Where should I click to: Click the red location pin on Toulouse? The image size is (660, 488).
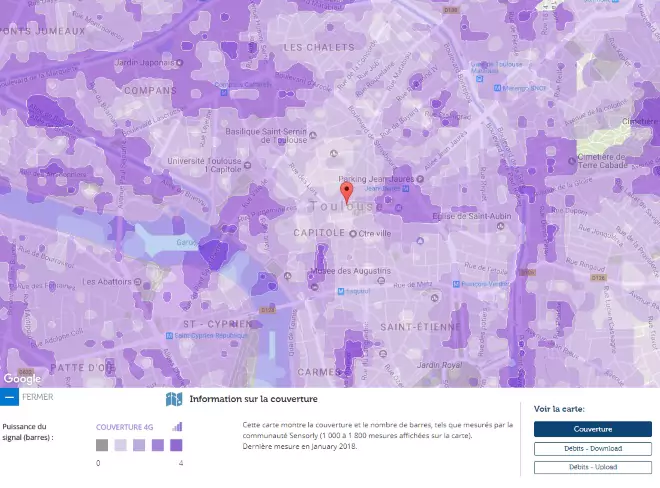click(x=346, y=192)
